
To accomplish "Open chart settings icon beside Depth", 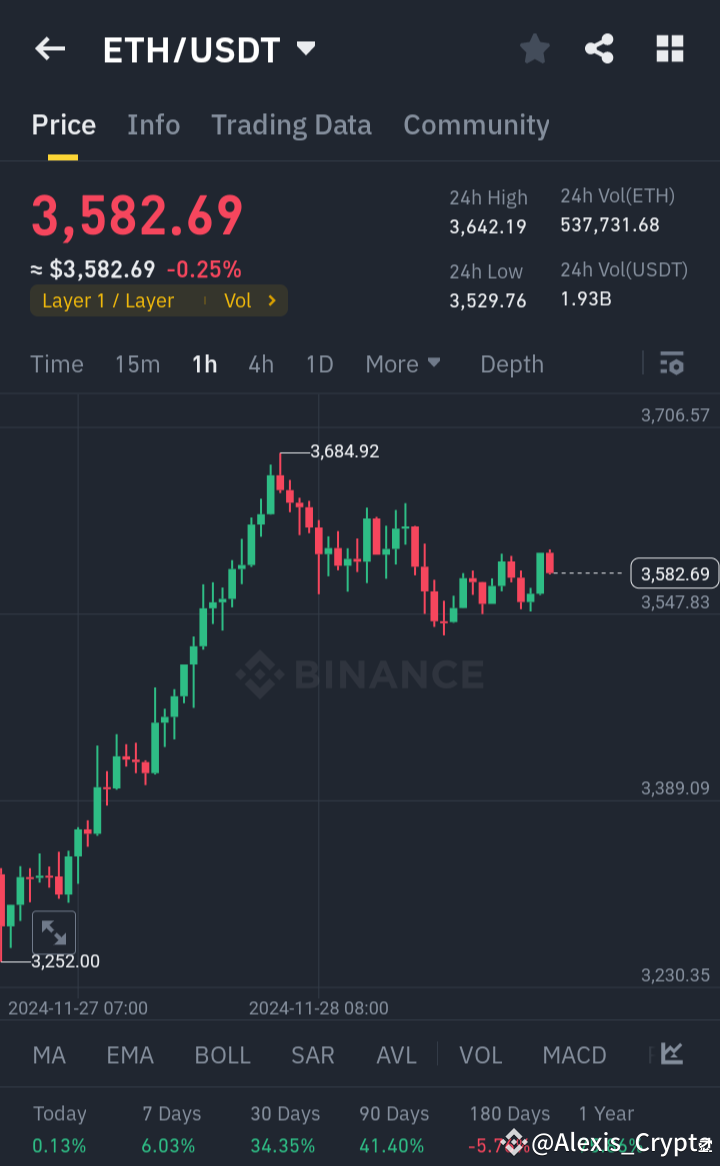I will (x=671, y=364).
